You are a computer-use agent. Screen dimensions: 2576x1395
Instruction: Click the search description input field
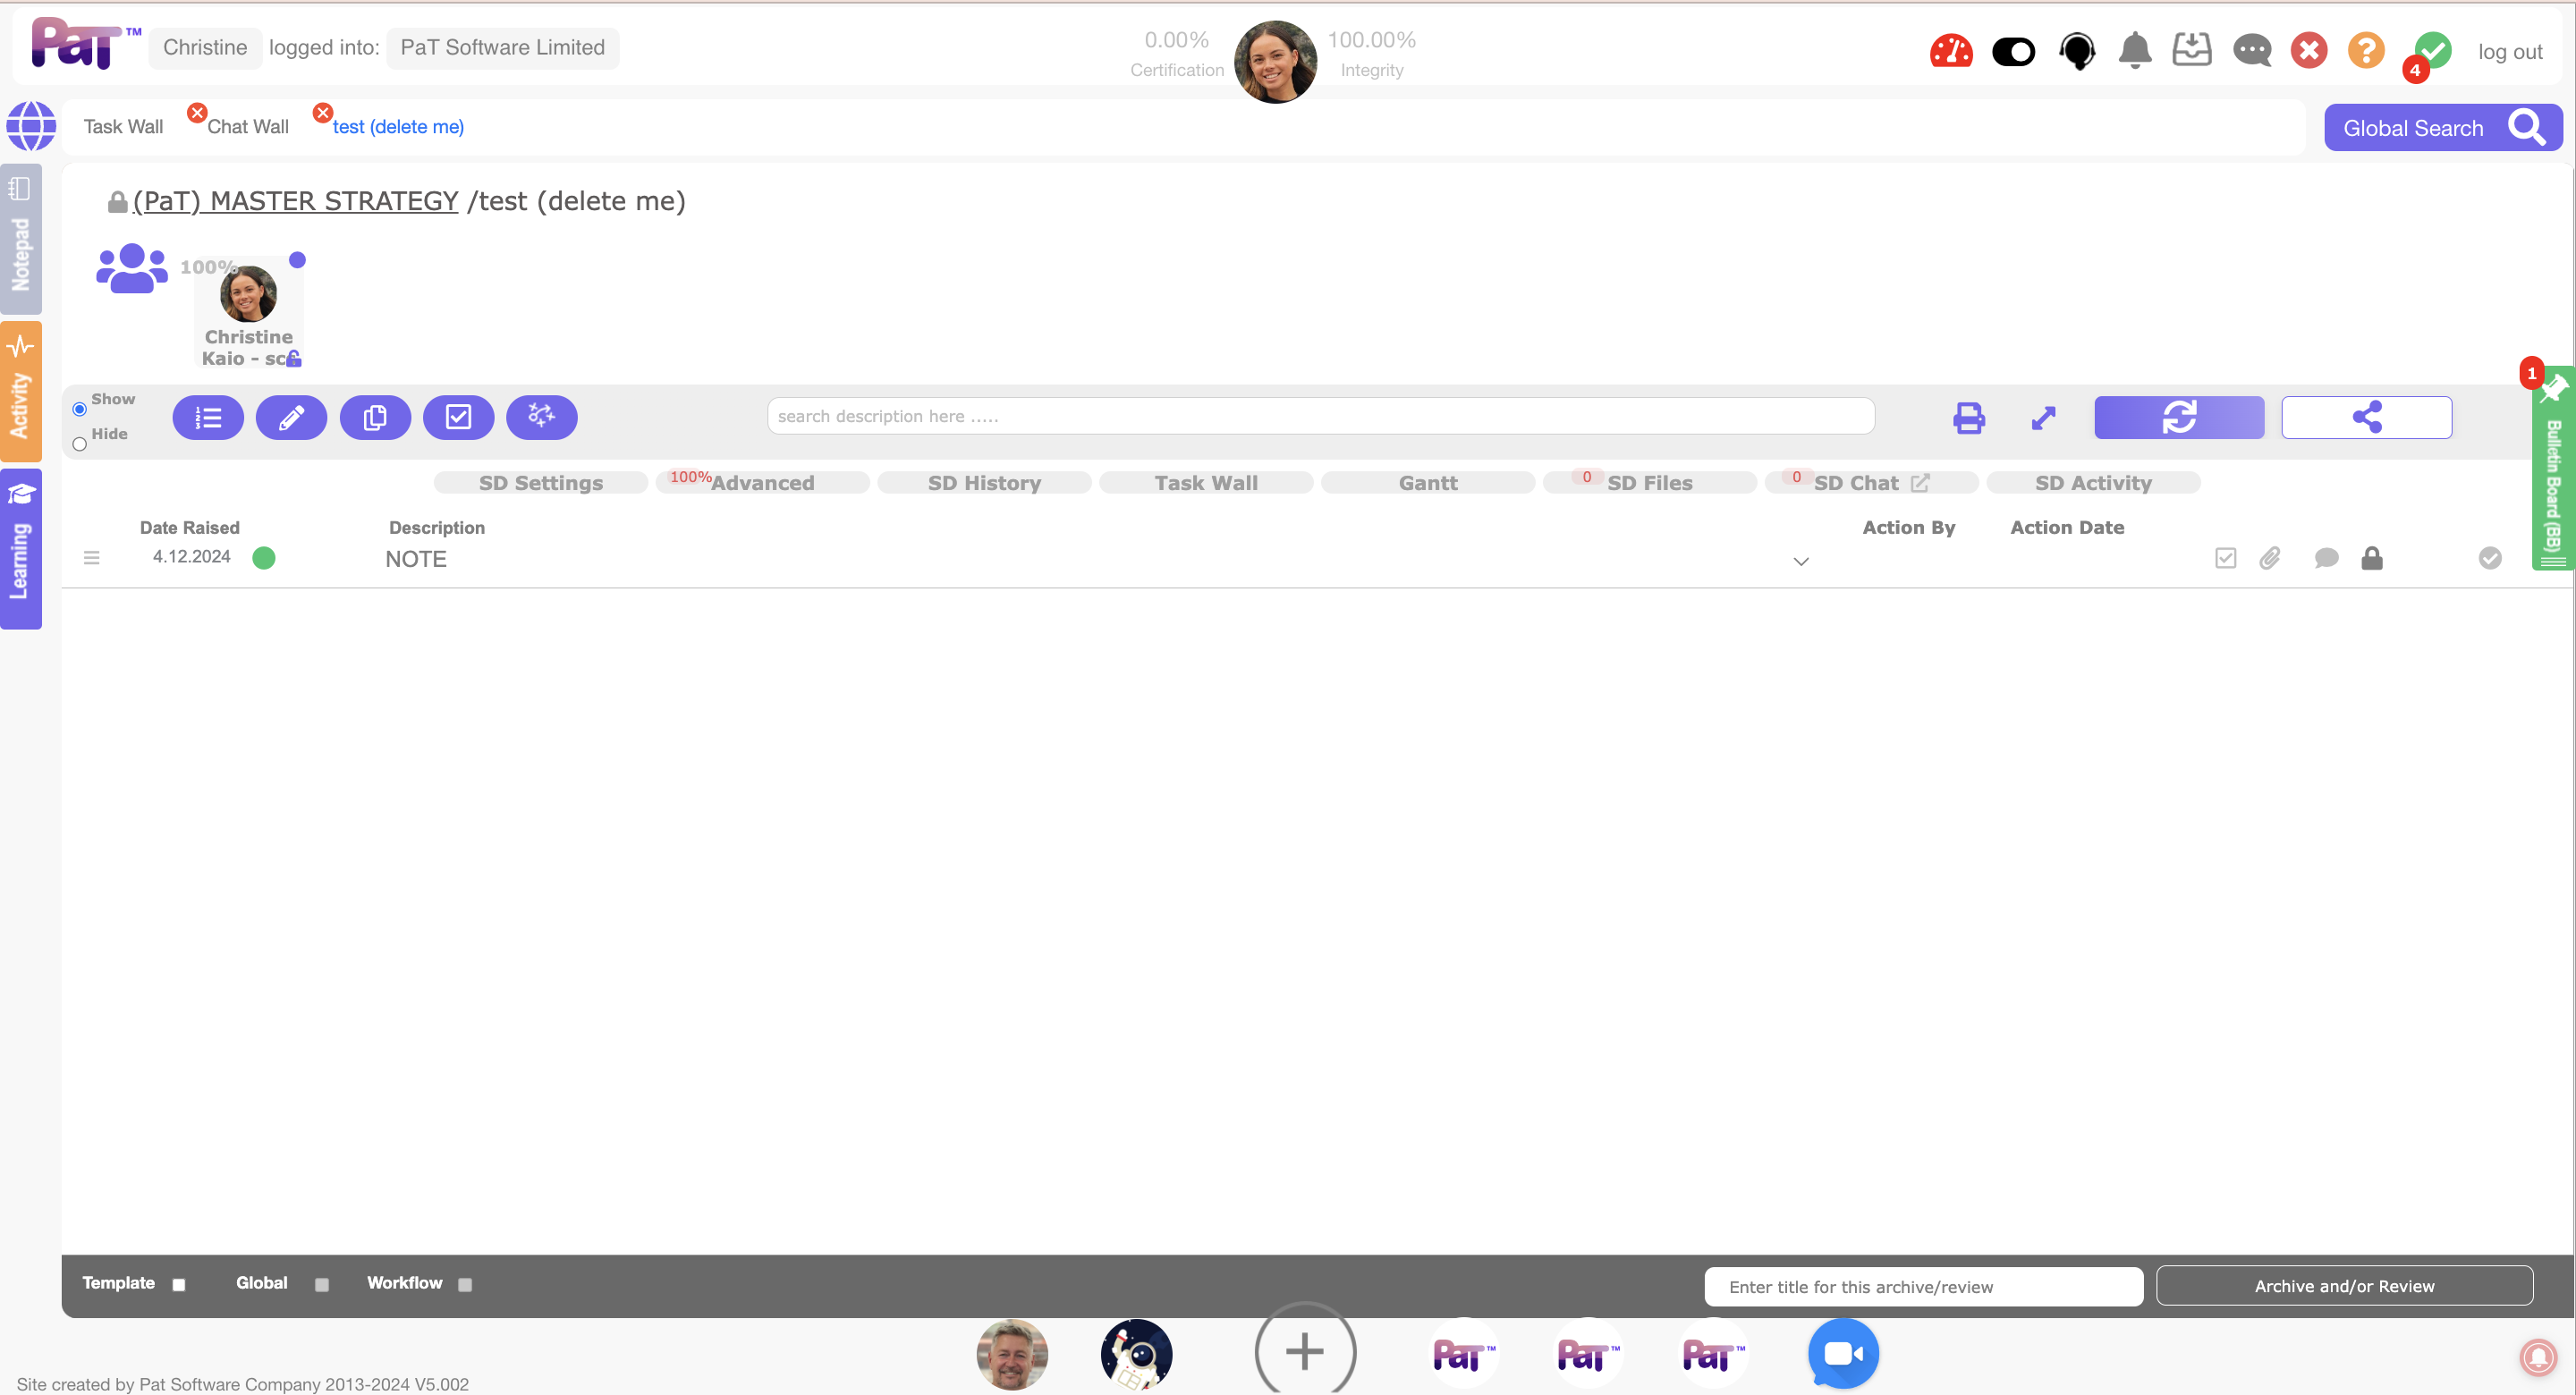pos(1320,416)
